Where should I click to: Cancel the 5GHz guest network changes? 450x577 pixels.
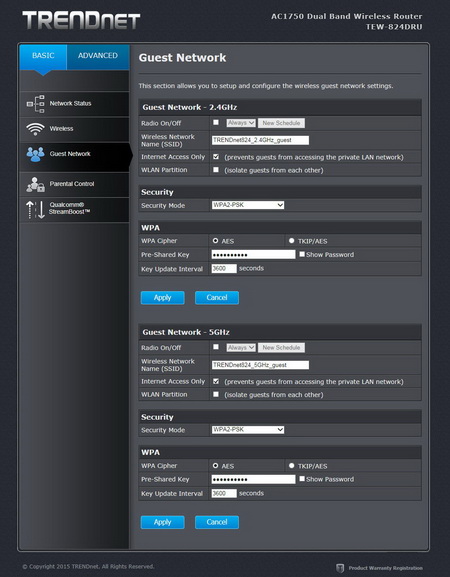[217, 522]
